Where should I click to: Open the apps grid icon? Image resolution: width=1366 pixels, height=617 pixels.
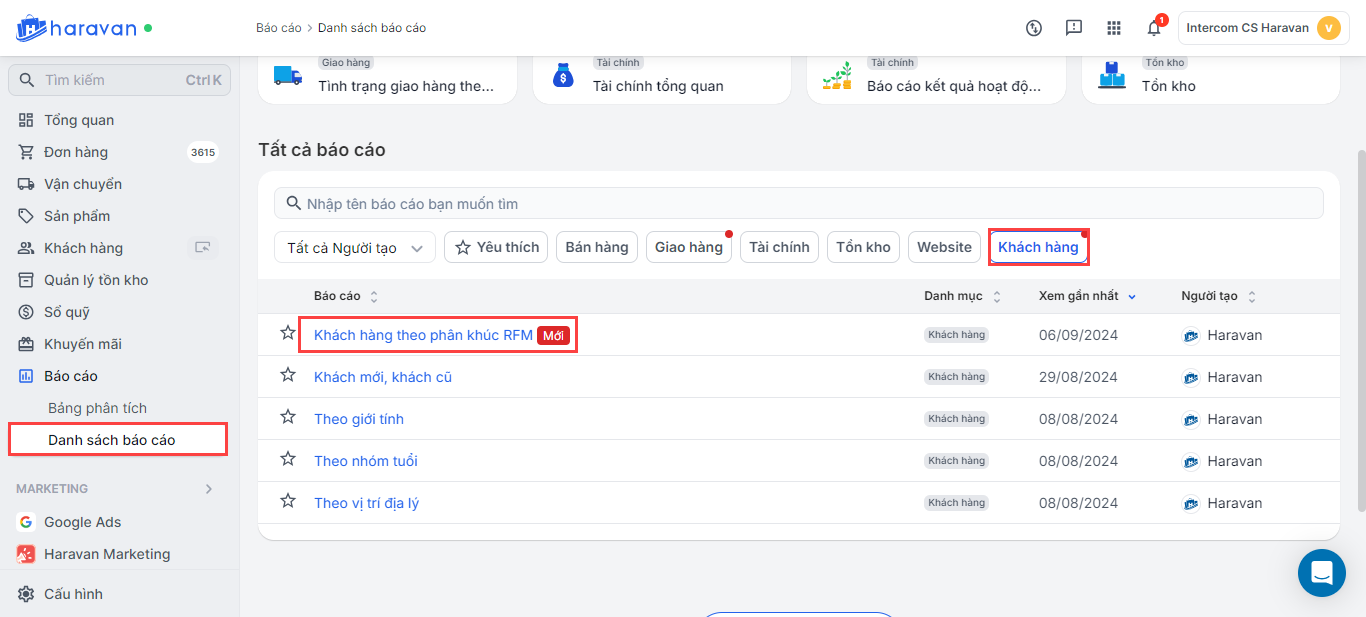coord(1114,28)
